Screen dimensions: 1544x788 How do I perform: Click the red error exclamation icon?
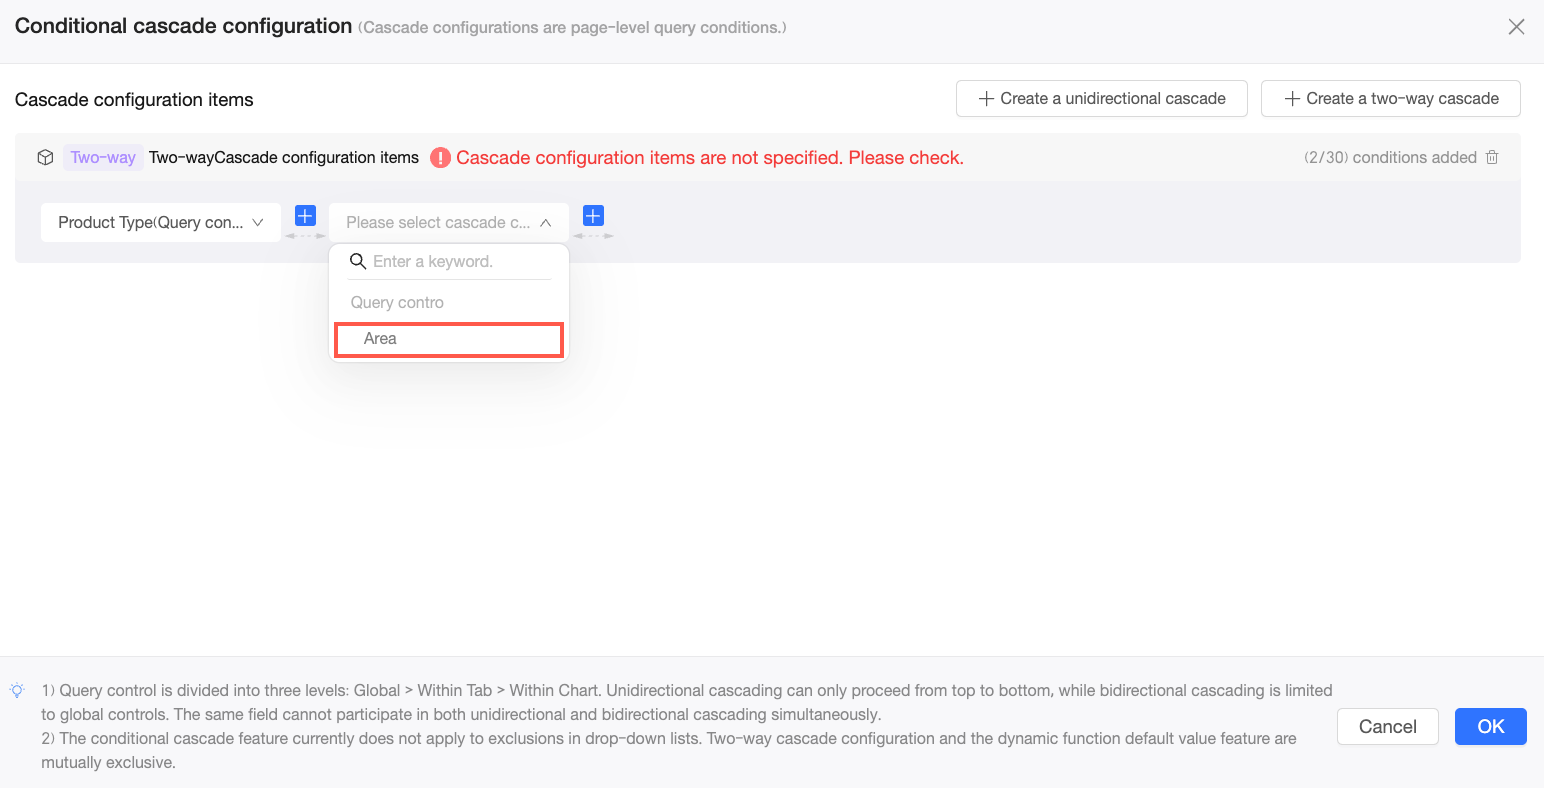coord(440,158)
